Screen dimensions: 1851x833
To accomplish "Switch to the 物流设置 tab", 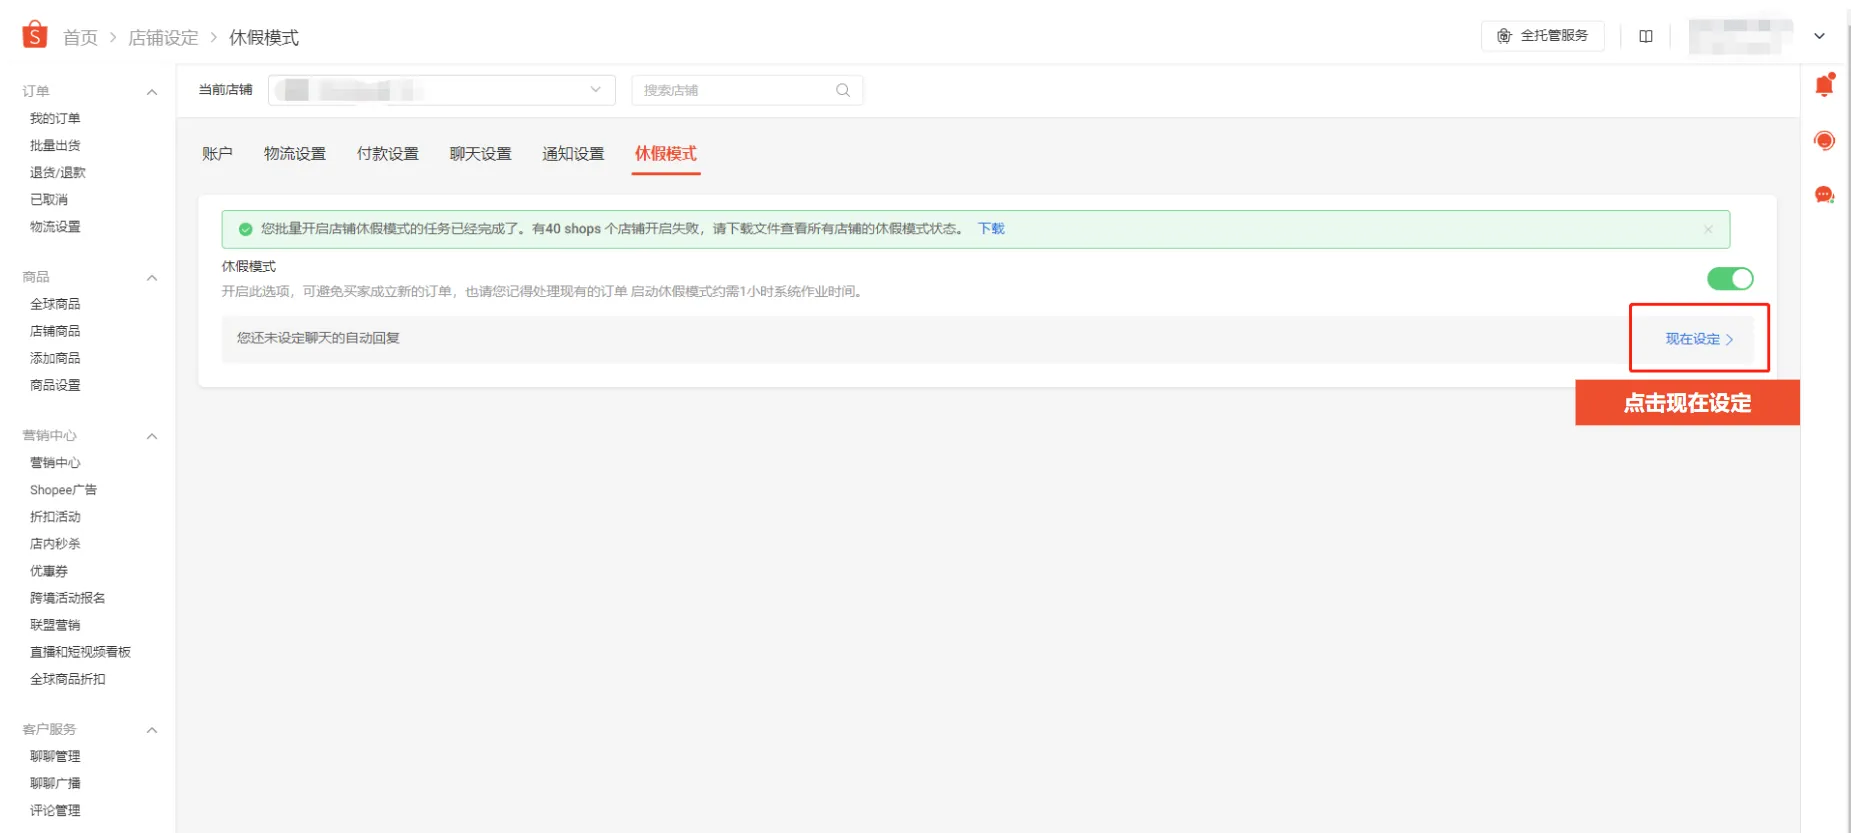I will coord(295,154).
